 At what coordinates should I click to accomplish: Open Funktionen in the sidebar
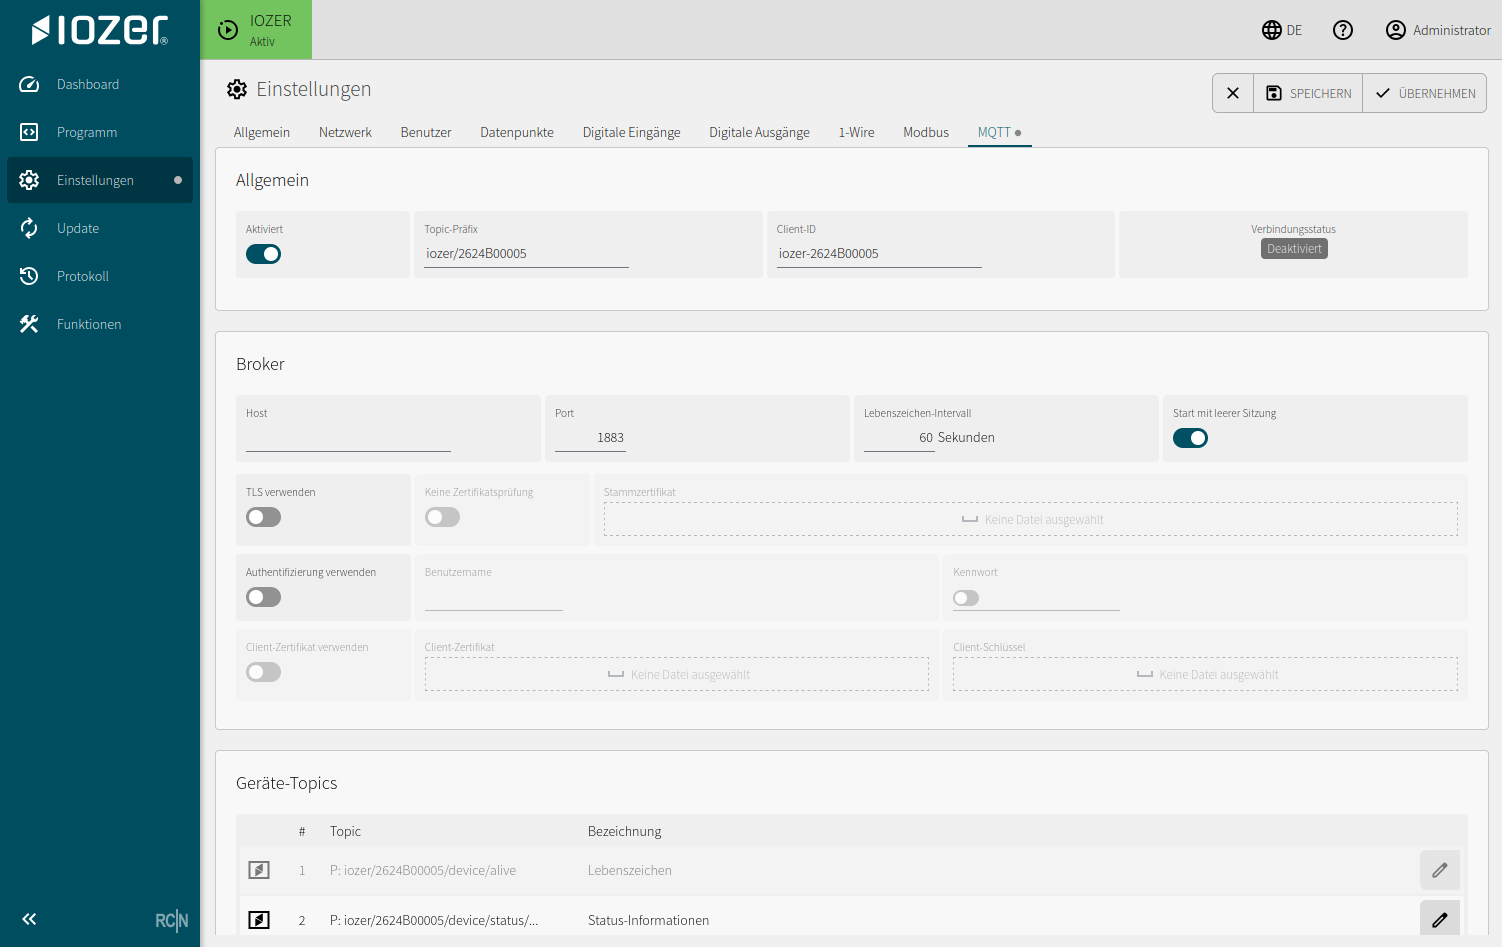[x=100, y=324]
